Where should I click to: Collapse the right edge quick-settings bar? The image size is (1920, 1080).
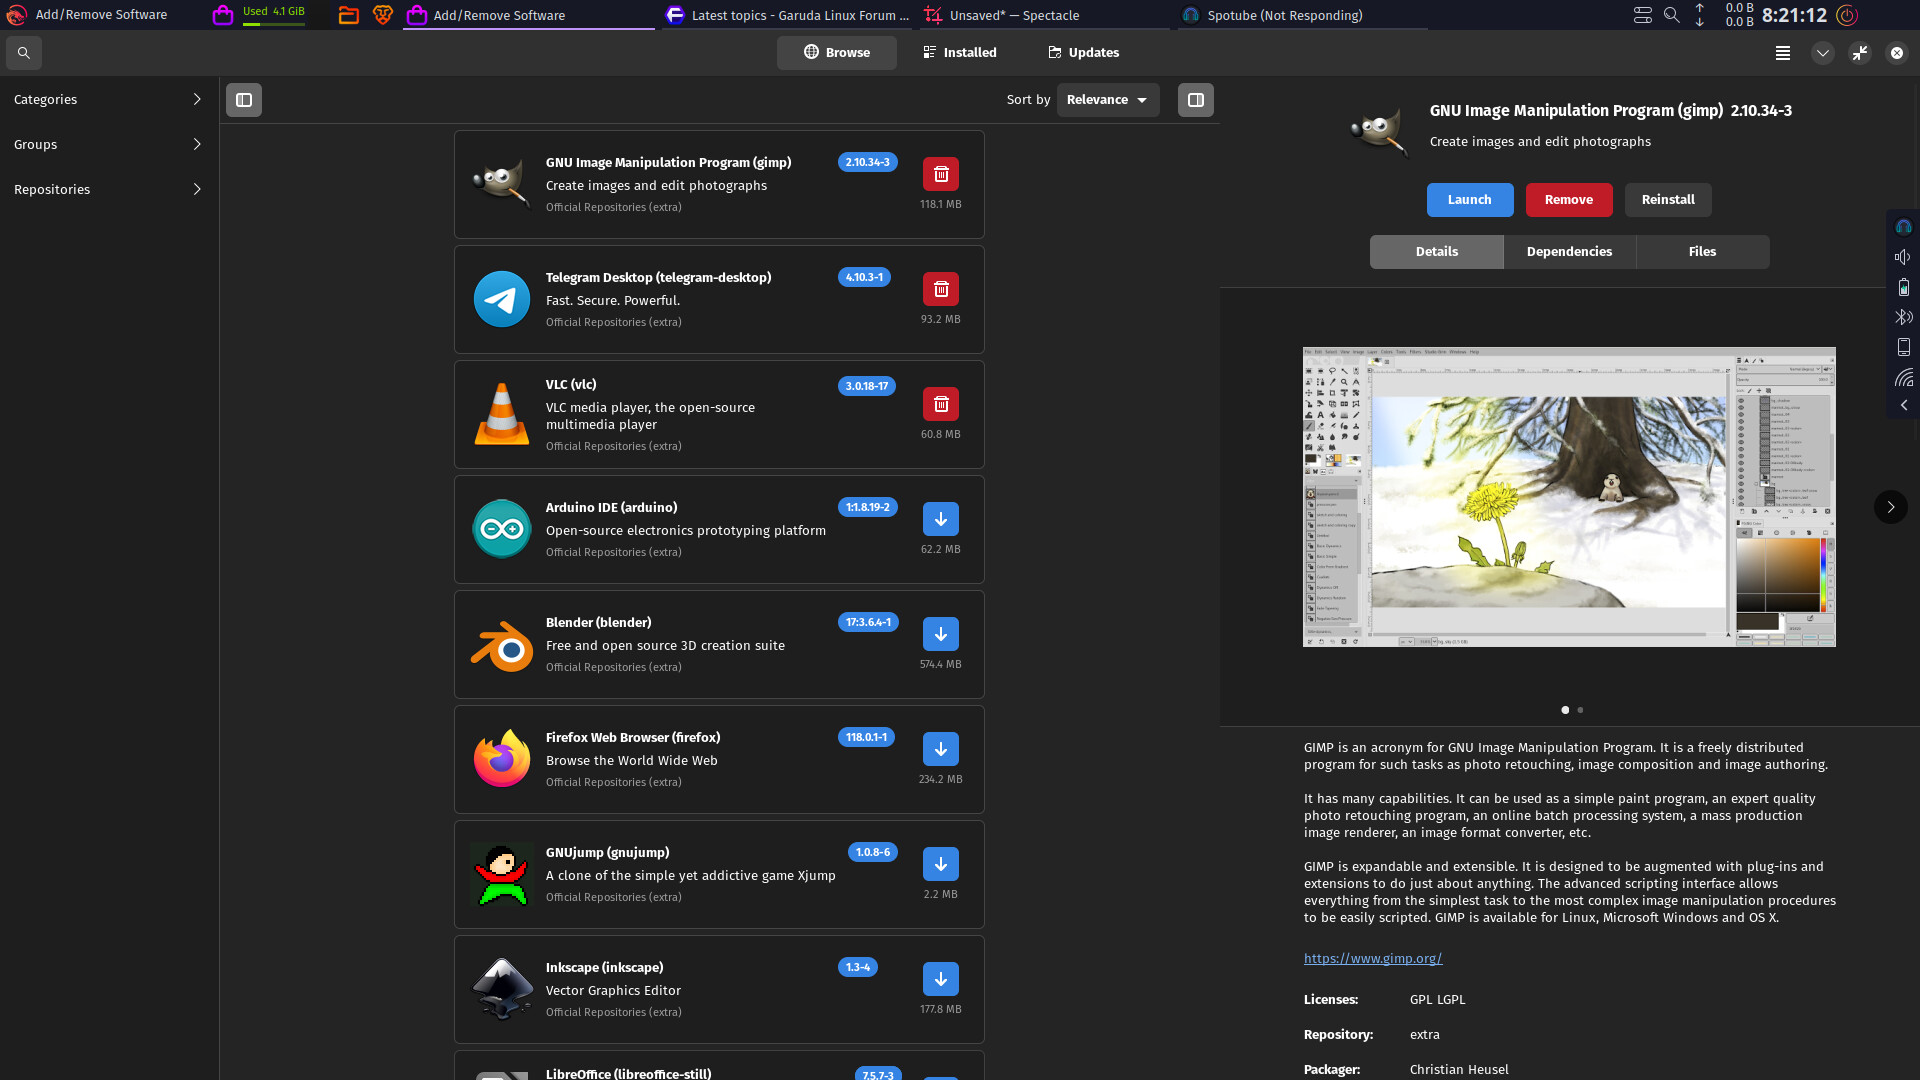pyautogui.click(x=1904, y=405)
